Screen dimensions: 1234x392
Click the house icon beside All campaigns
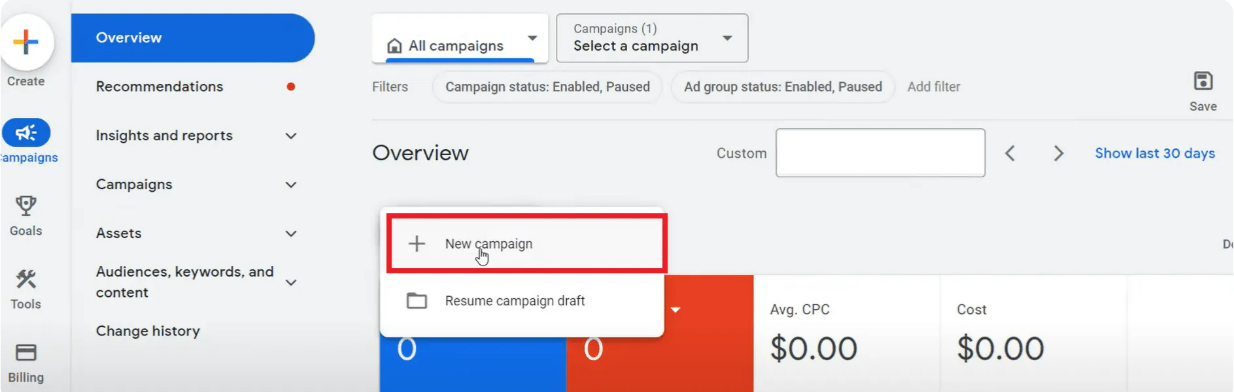click(x=394, y=46)
